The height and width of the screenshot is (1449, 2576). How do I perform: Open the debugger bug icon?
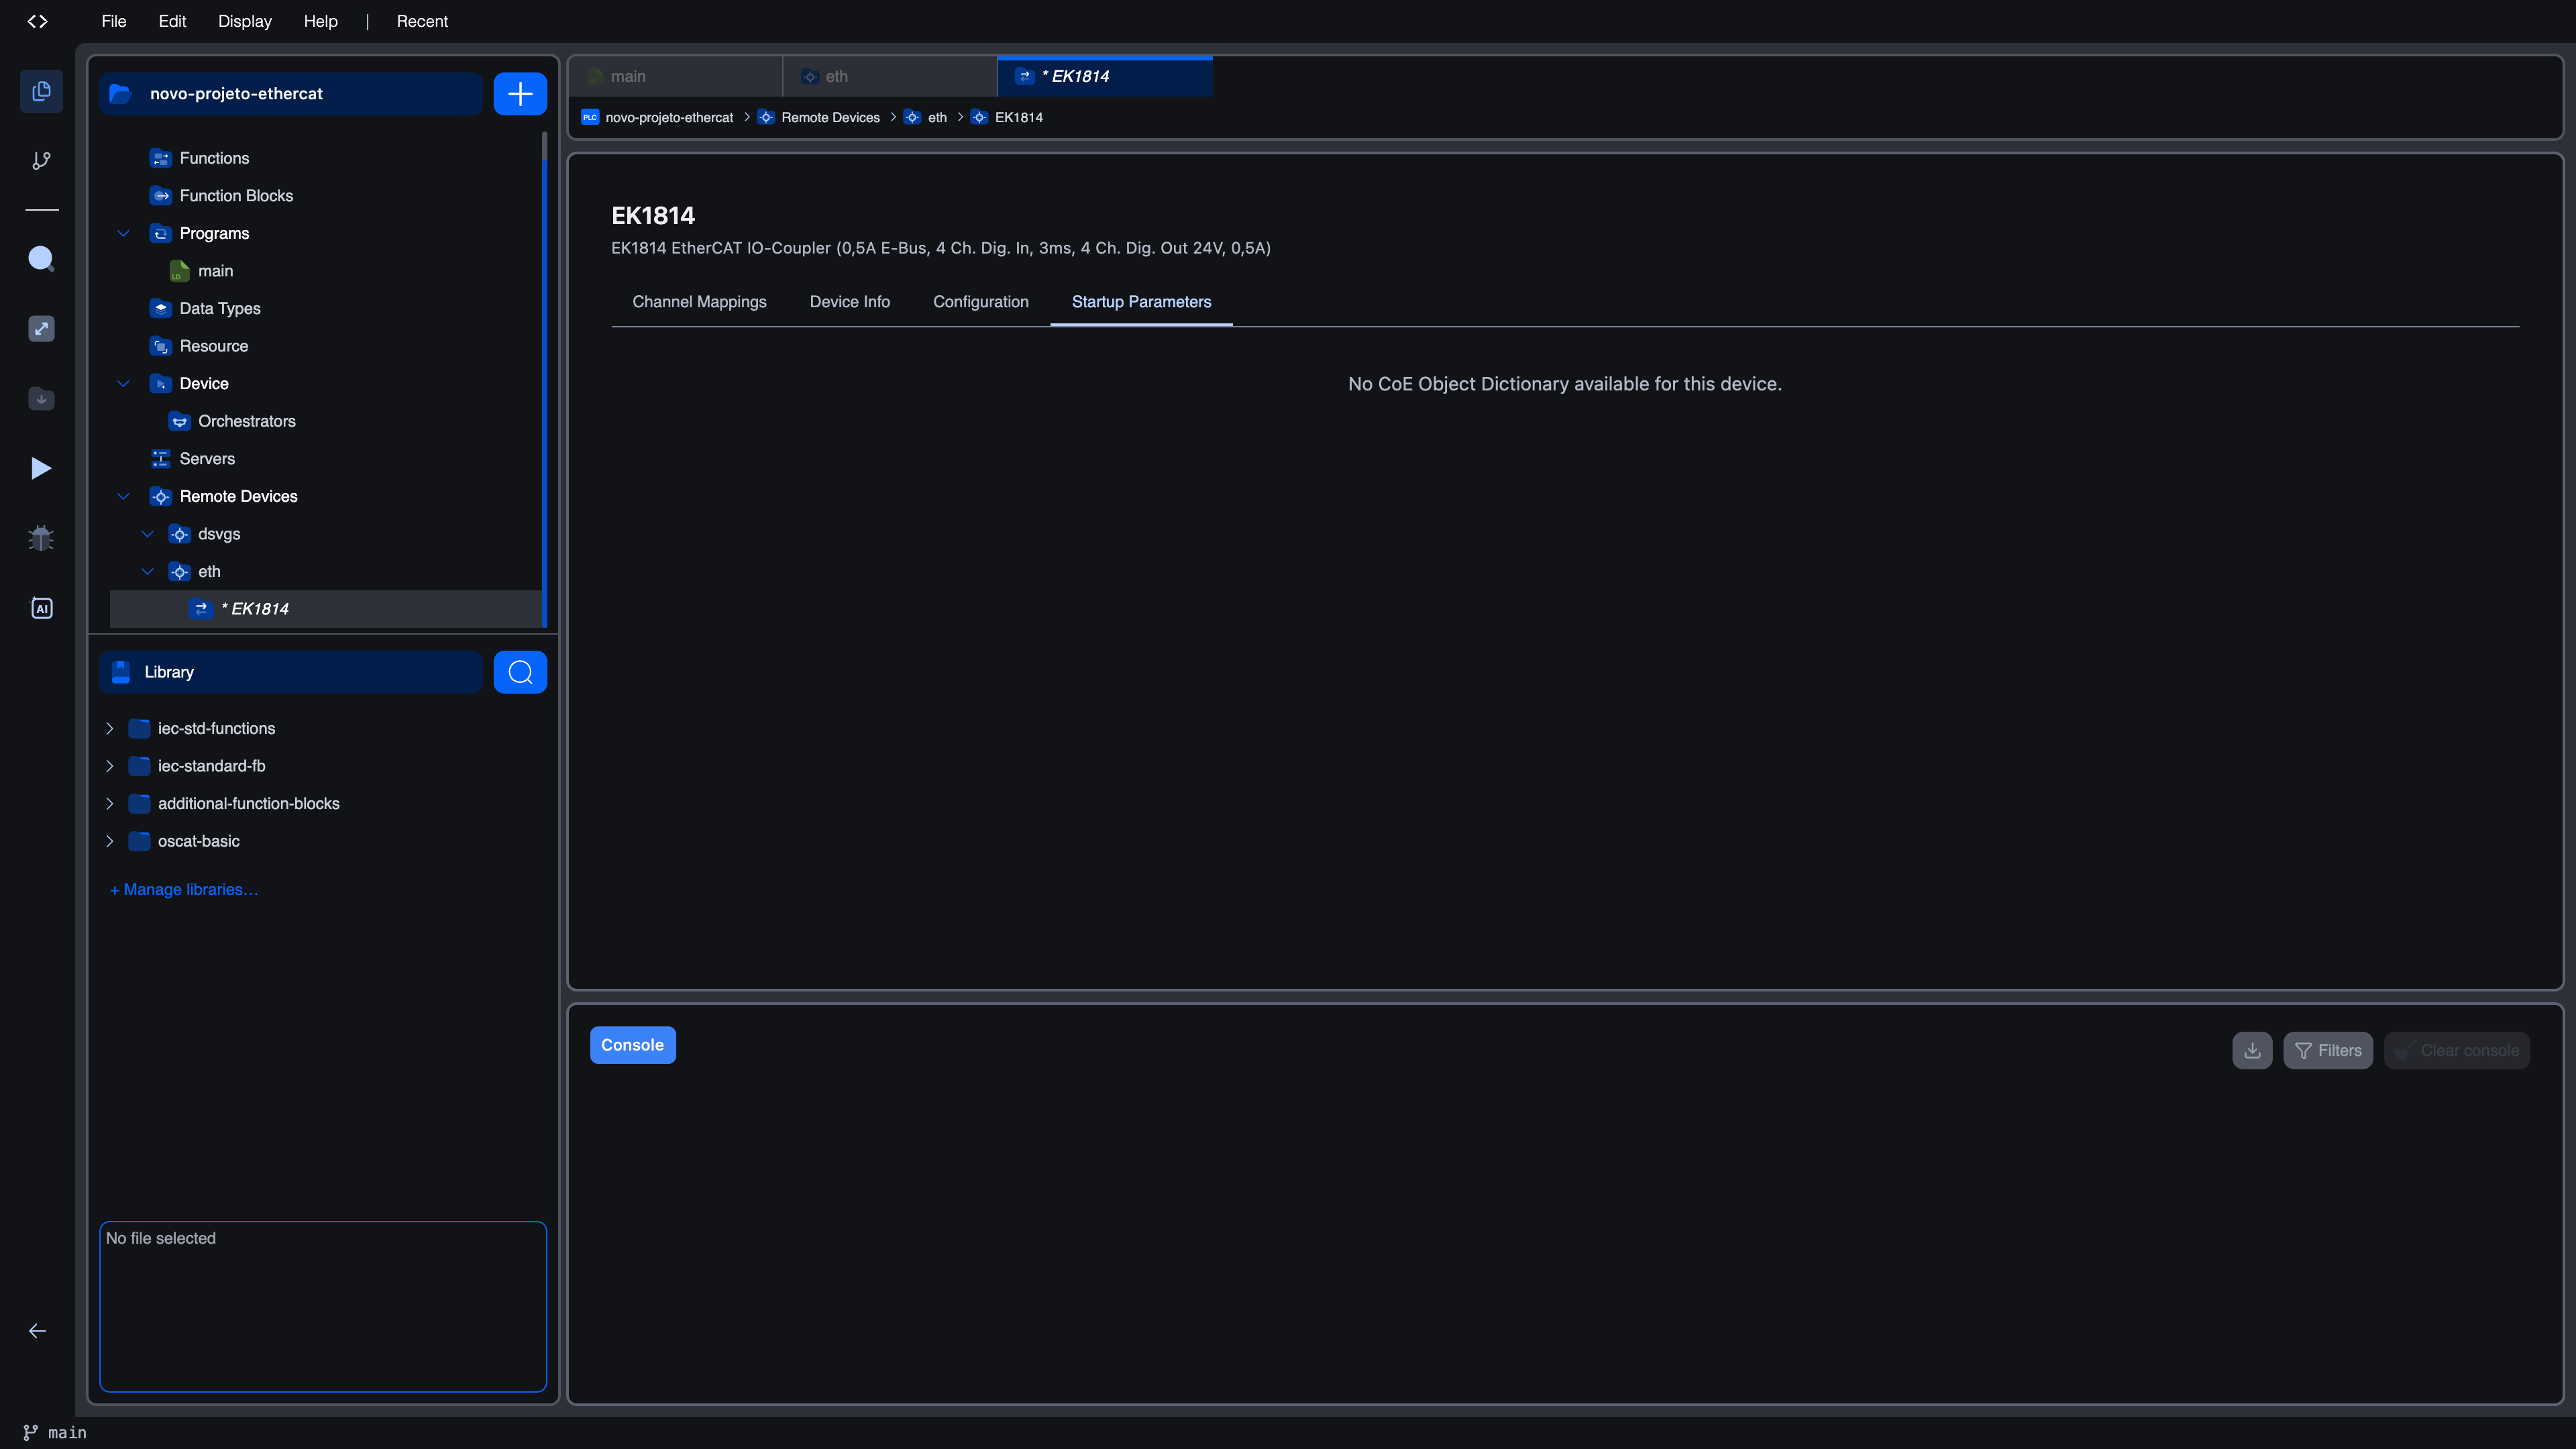point(41,538)
